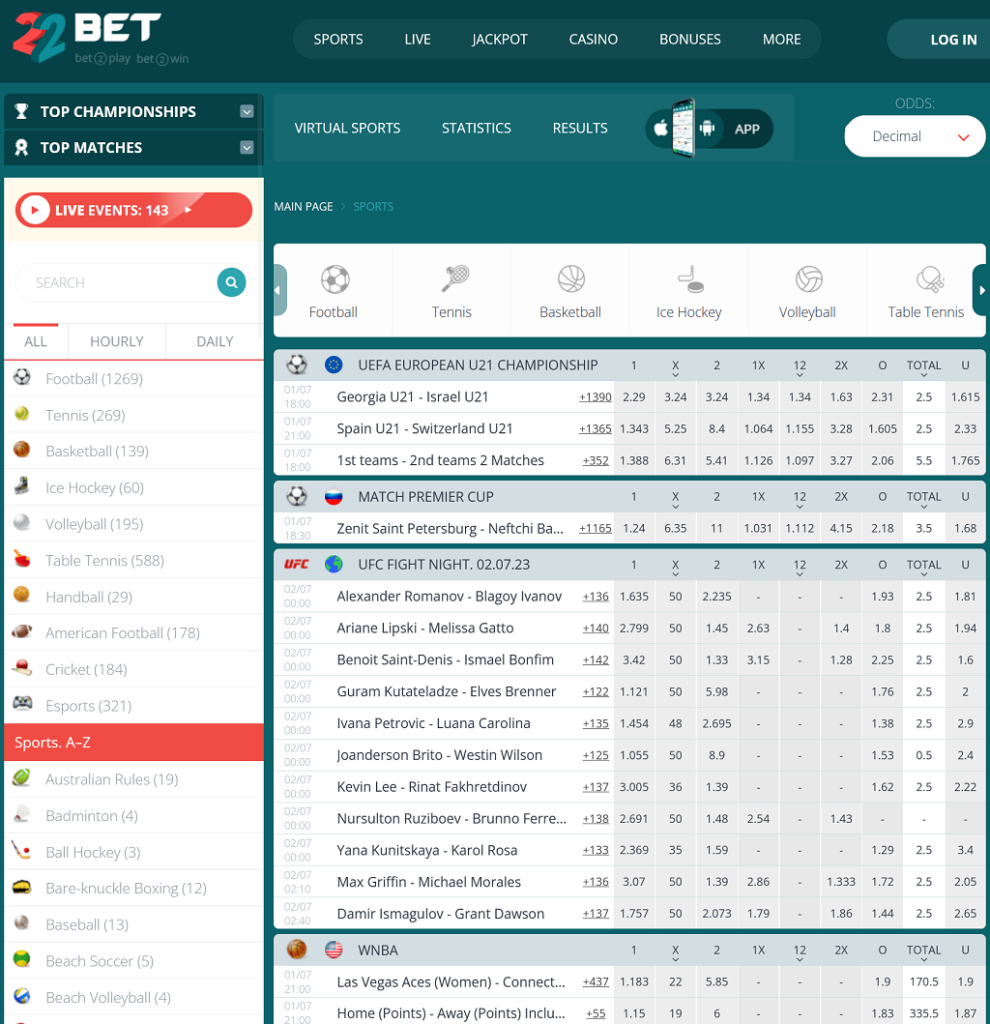Expand 12 column chevron in UFC Fight Night header
This screenshot has width=990, height=1024.
point(799,575)
